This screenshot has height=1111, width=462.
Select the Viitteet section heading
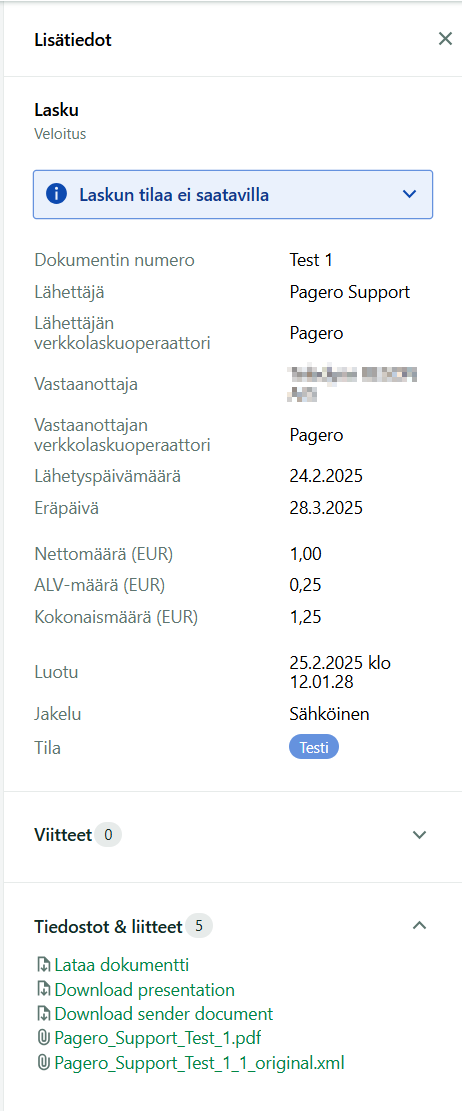coord(63,835)
